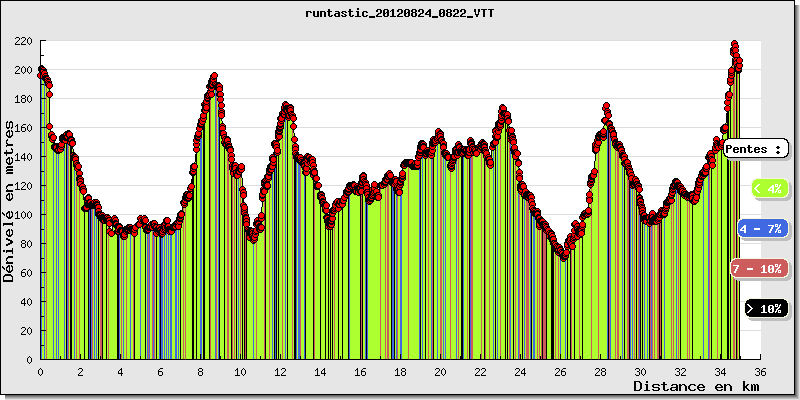Click the blue '4 - 7%' slope legend badge

coord(762,229)
